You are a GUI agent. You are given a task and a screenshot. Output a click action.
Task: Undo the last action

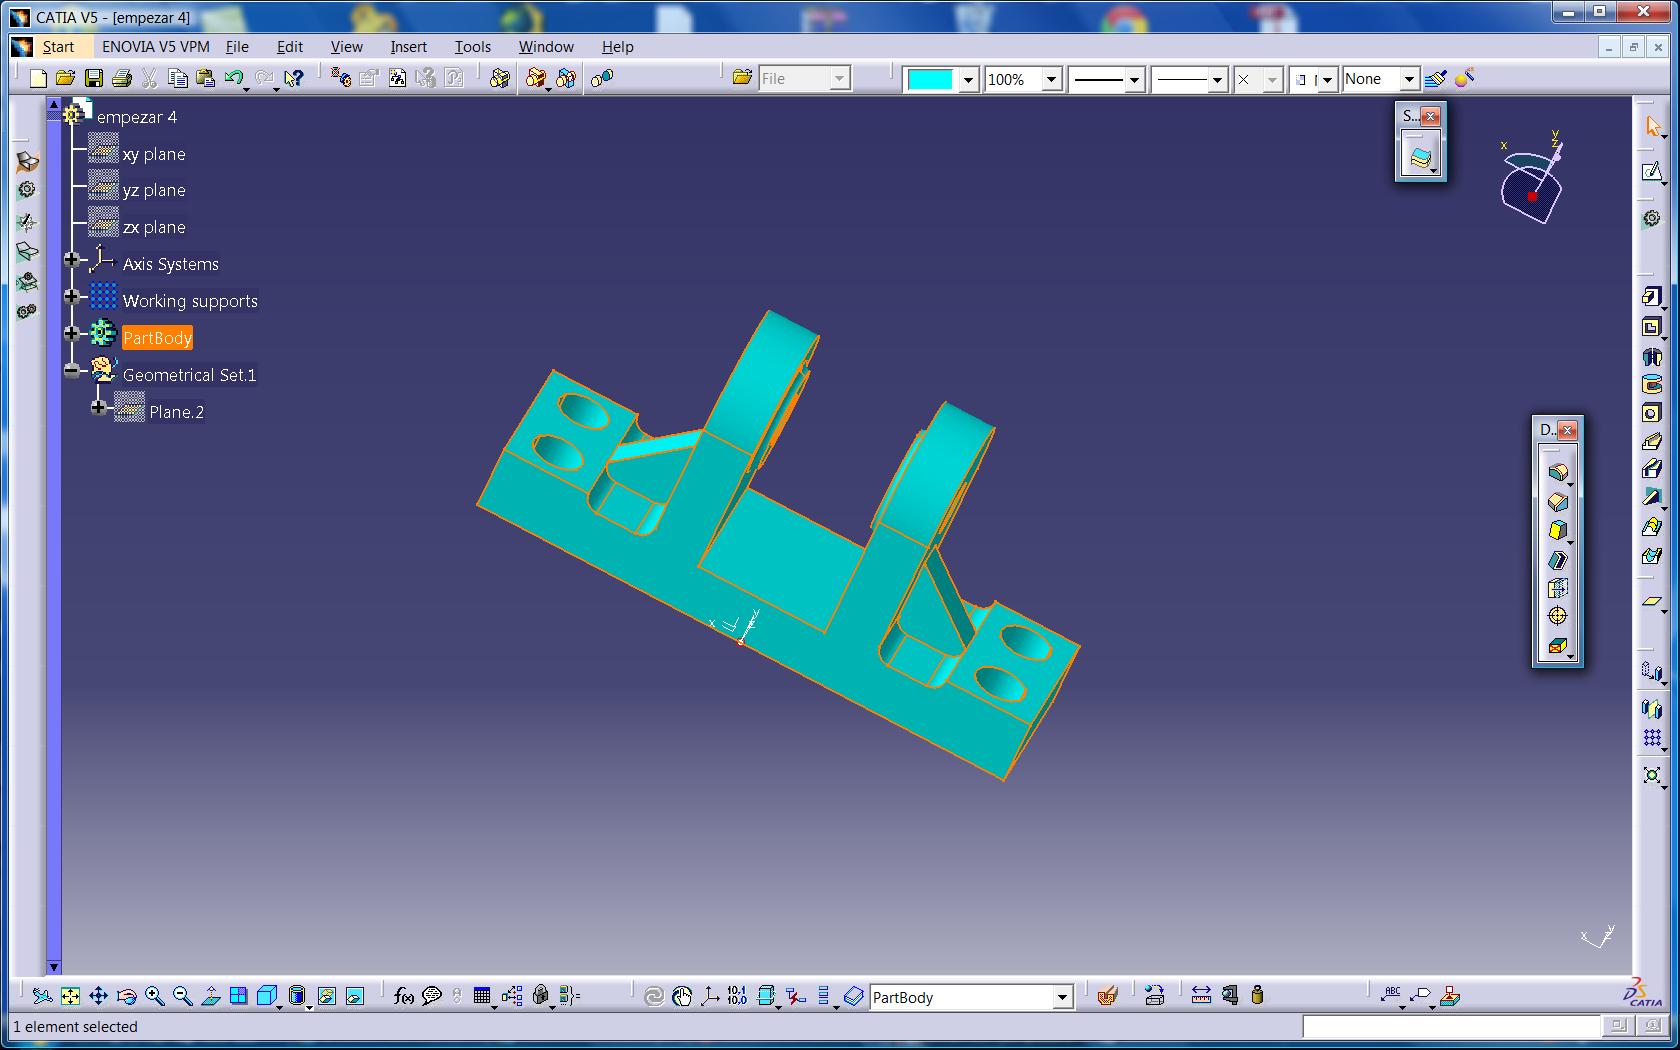tap(234, 78)
